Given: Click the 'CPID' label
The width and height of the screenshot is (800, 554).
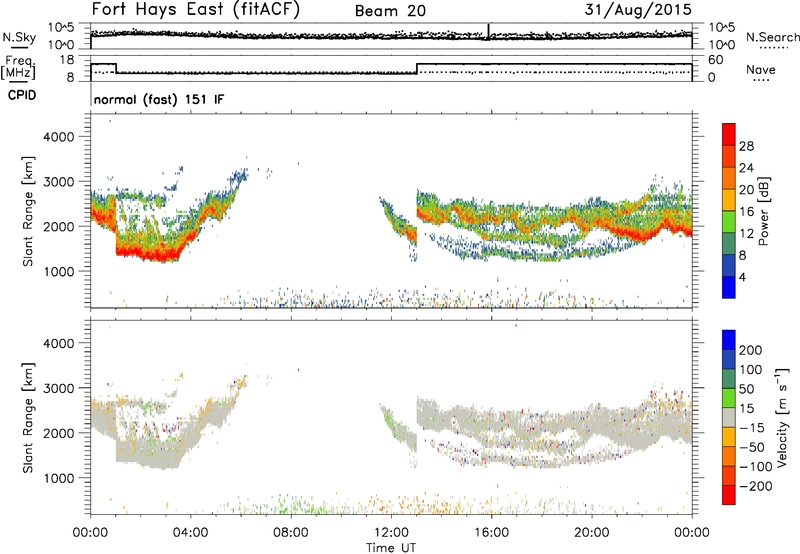Looking at the screenshot, I should click(x=22, y=95).
